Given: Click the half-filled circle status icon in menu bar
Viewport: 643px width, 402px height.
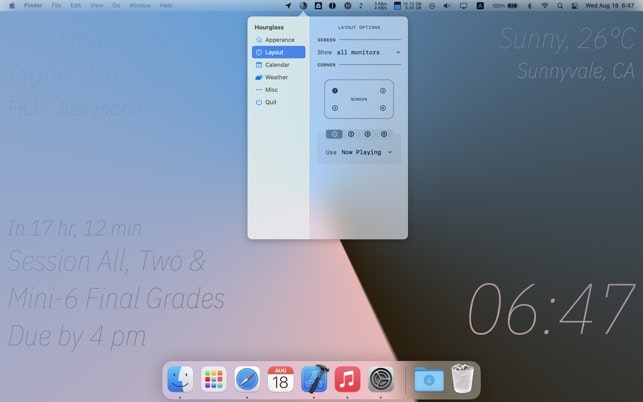Looking at the screenshot, I should 333,6.
